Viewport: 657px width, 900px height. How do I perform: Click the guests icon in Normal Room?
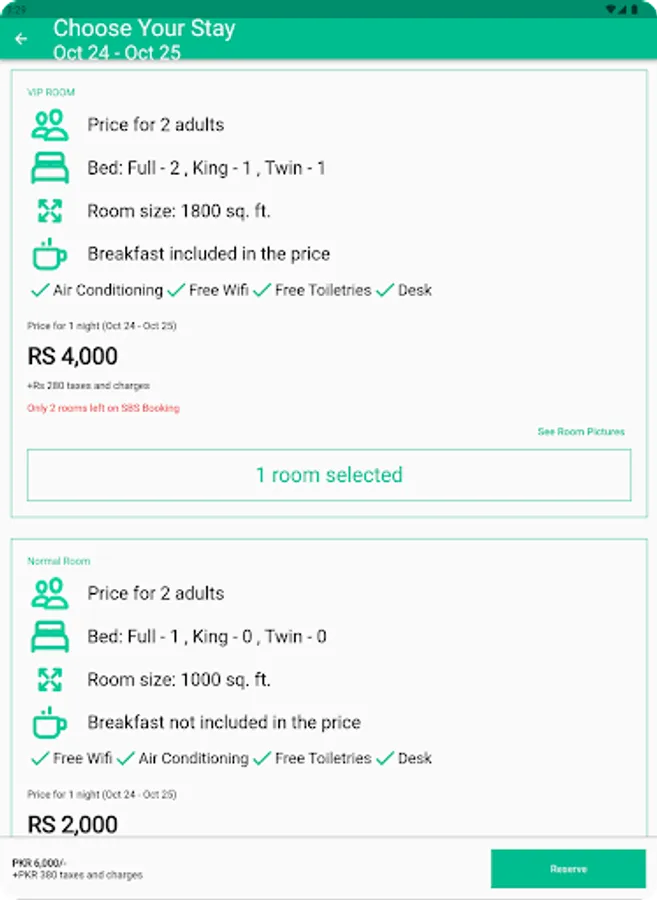(x=49, y=593)
